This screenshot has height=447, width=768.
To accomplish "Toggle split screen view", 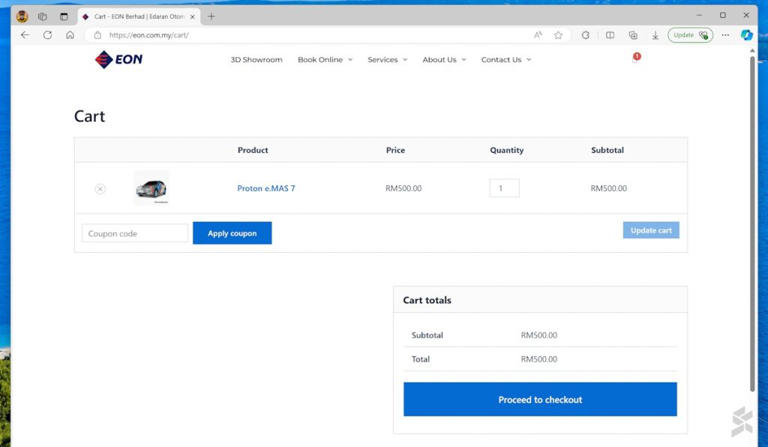I will pyautogui.click(x=610, y=35).
